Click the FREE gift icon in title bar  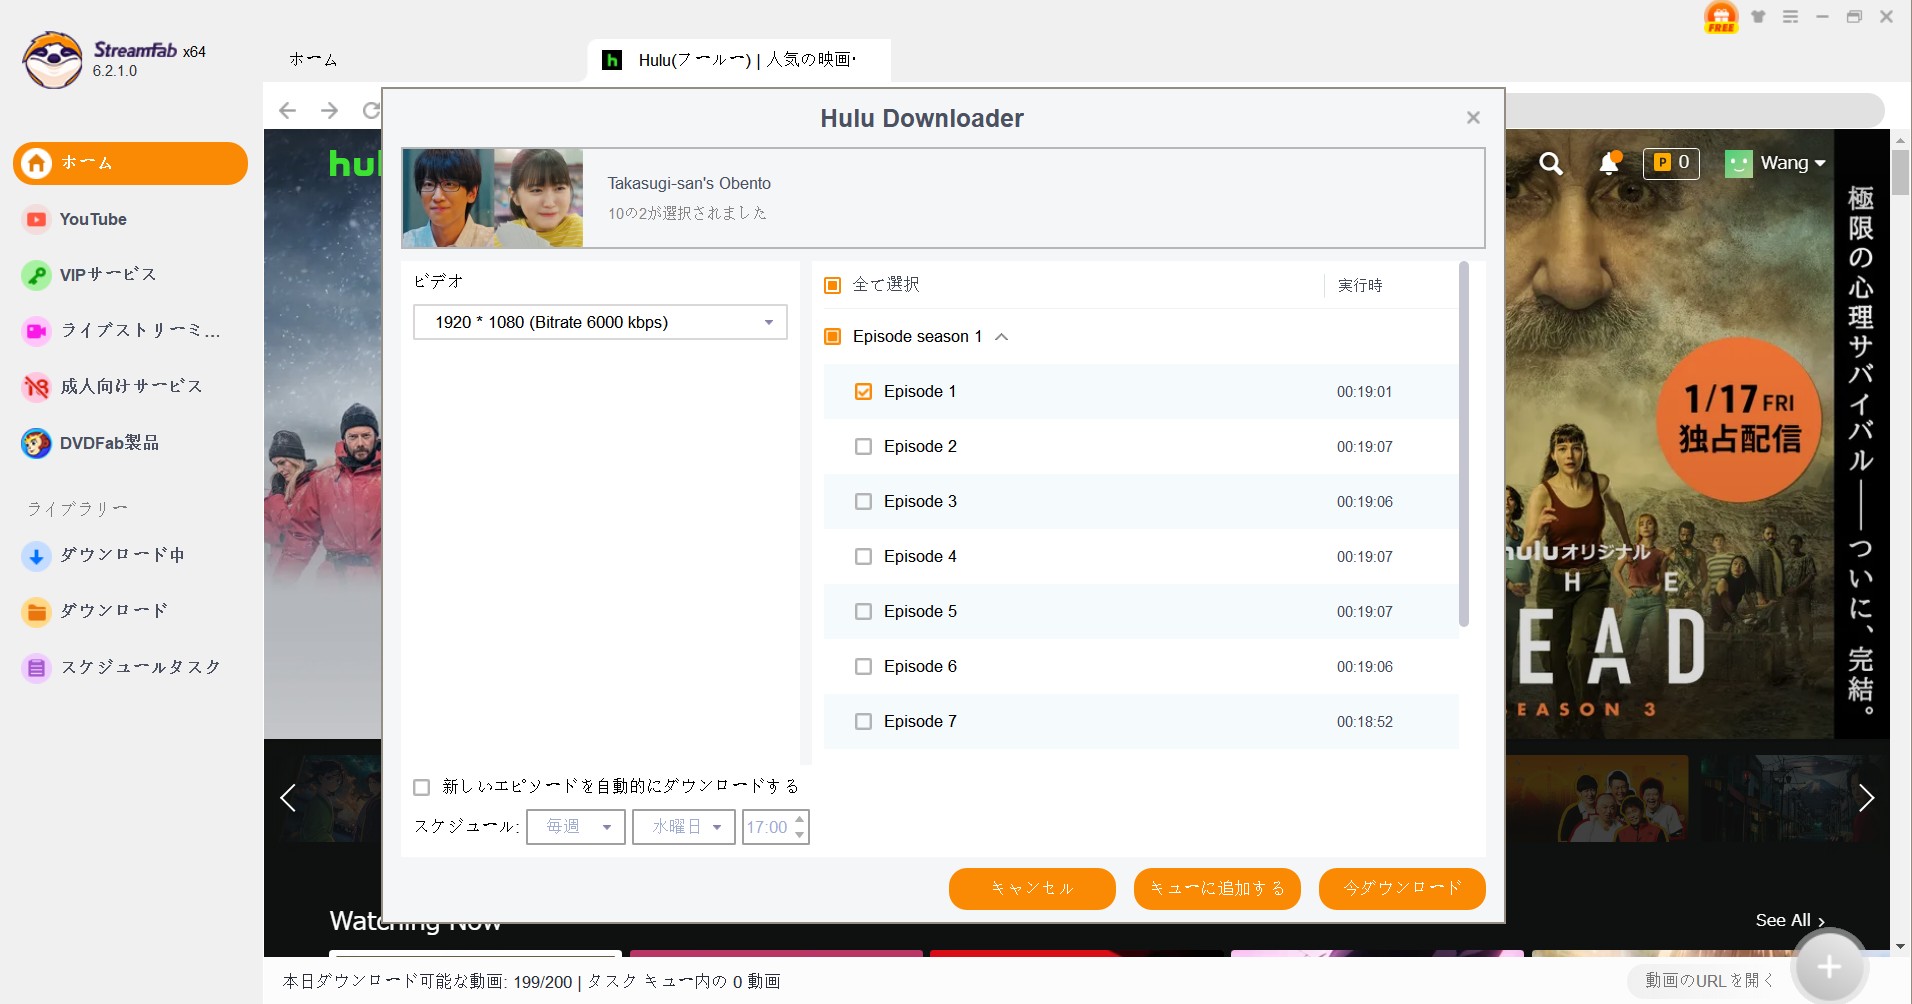pyautogui.click(x=1721, y=17)
